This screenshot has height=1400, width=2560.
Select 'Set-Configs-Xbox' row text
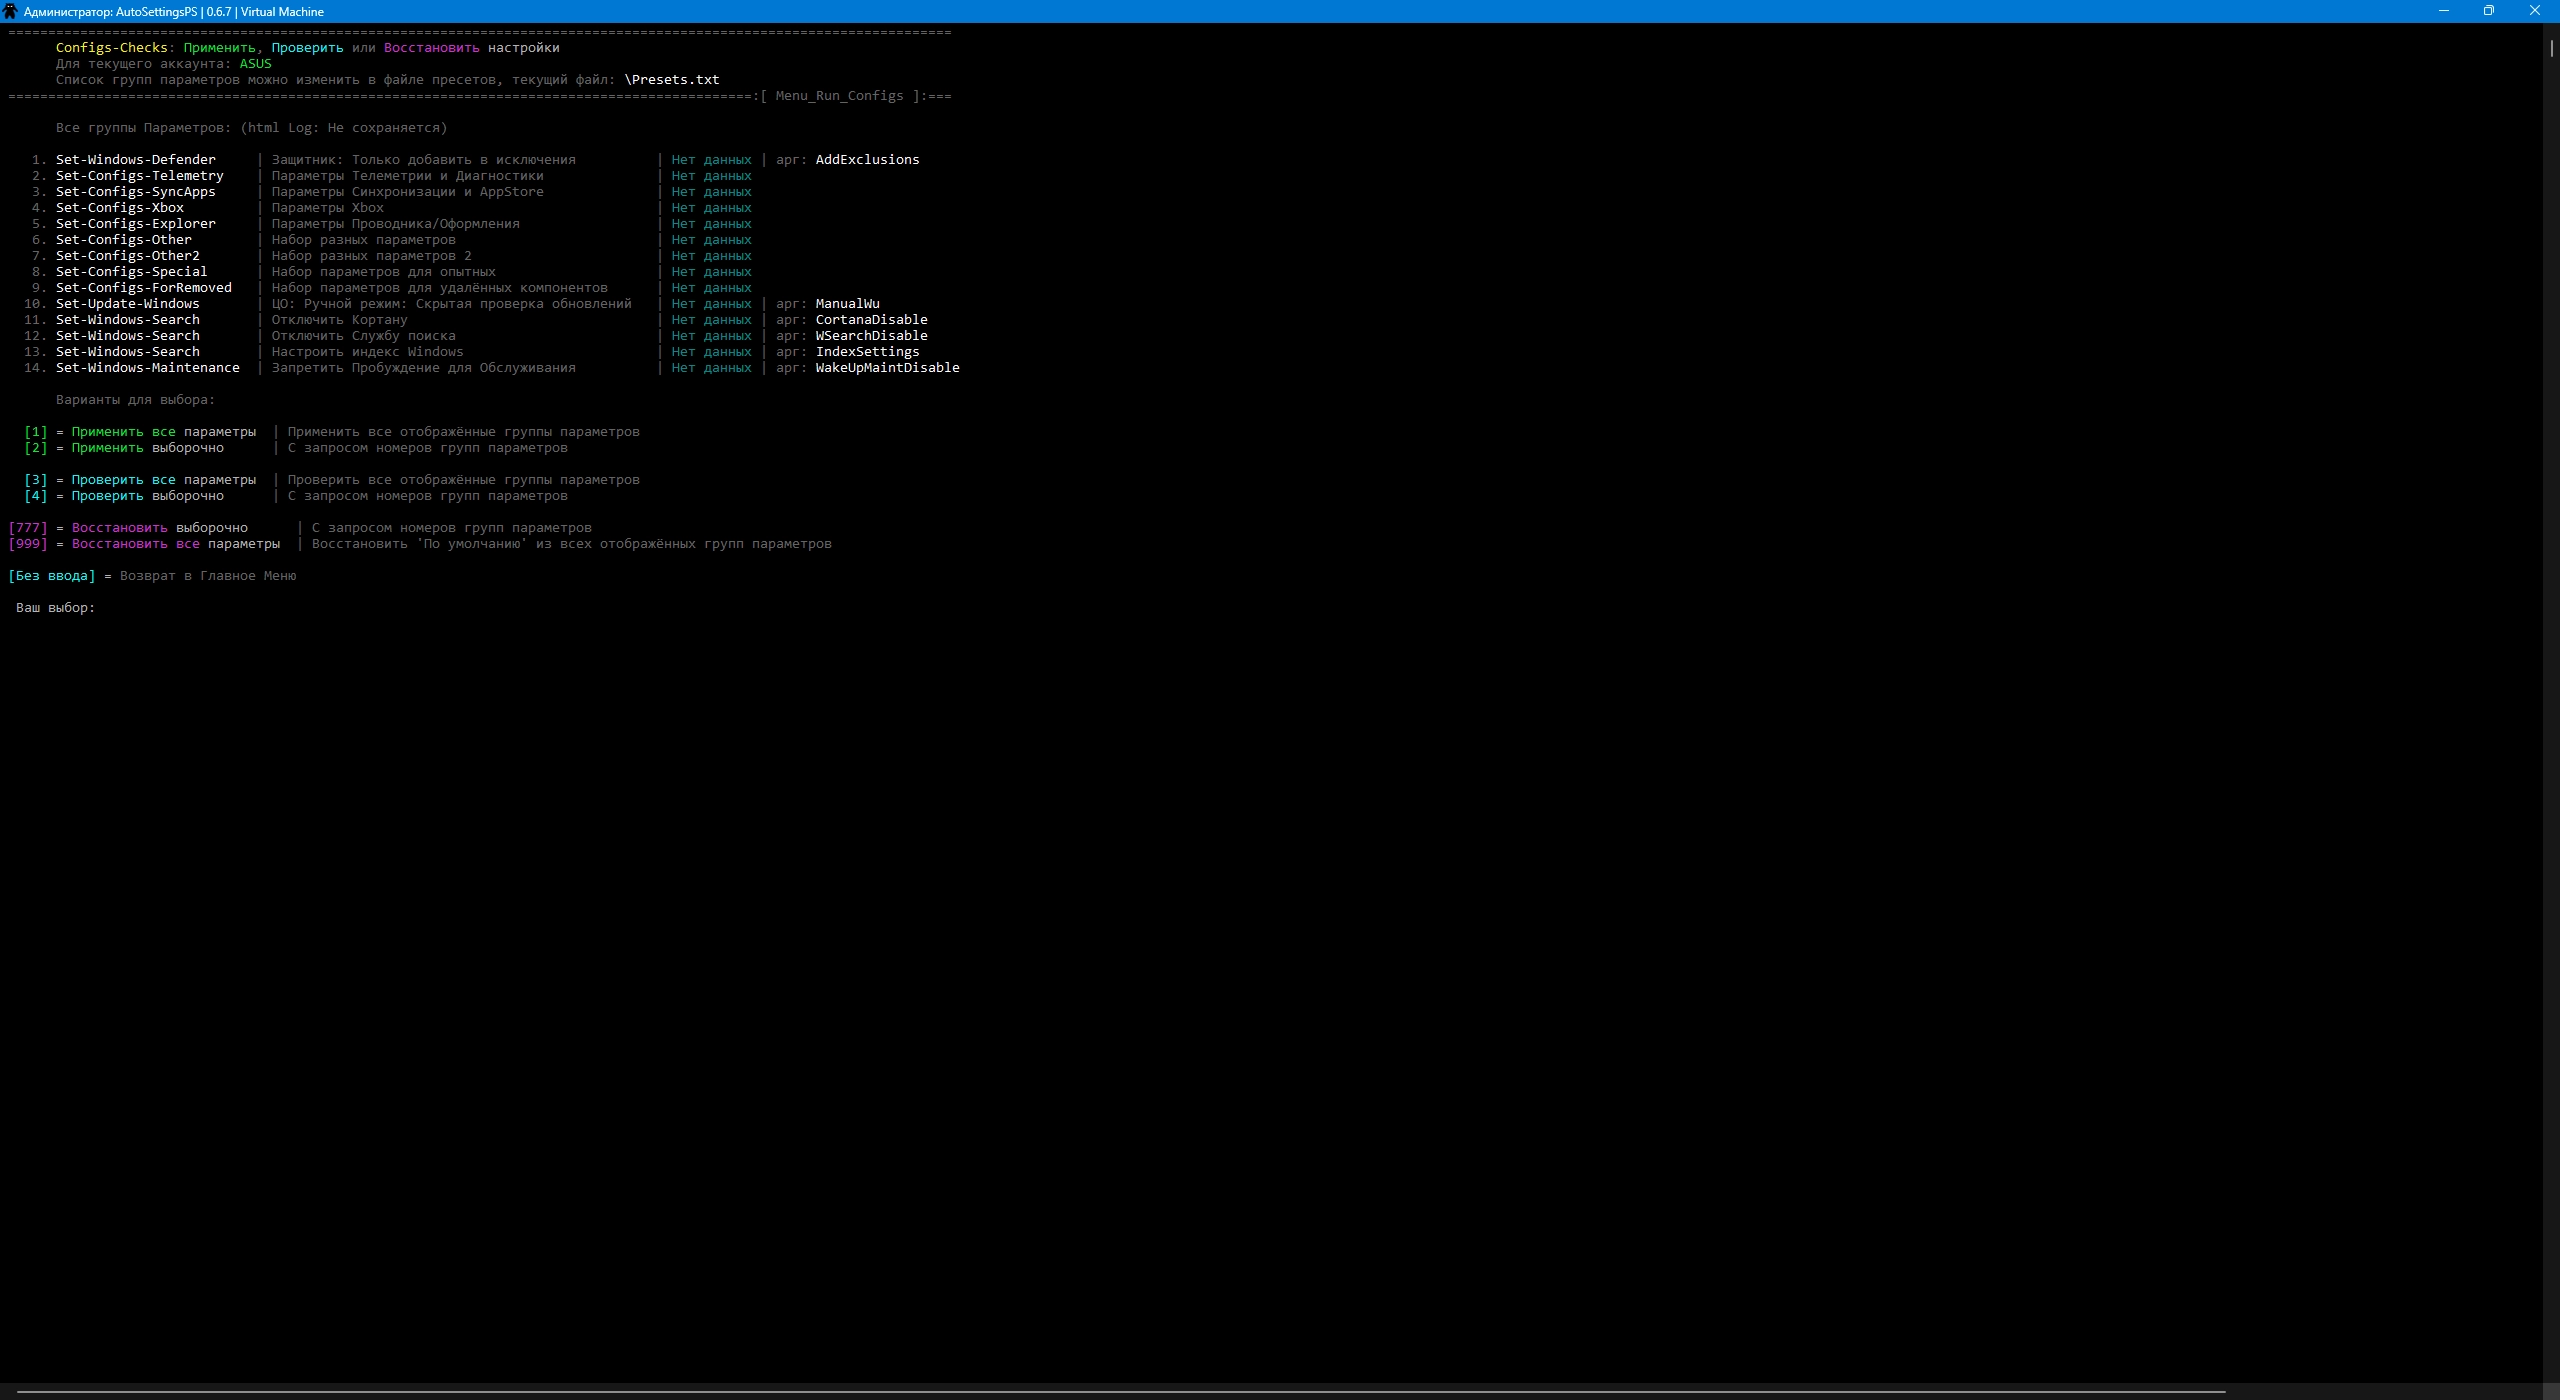click(120, 208)
